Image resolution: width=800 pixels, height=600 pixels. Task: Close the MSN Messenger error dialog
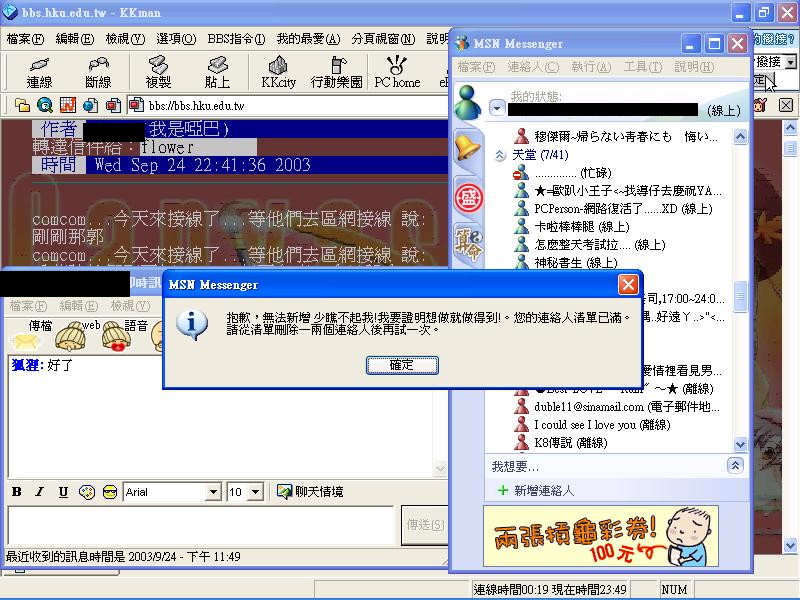[x=628, y=284]
